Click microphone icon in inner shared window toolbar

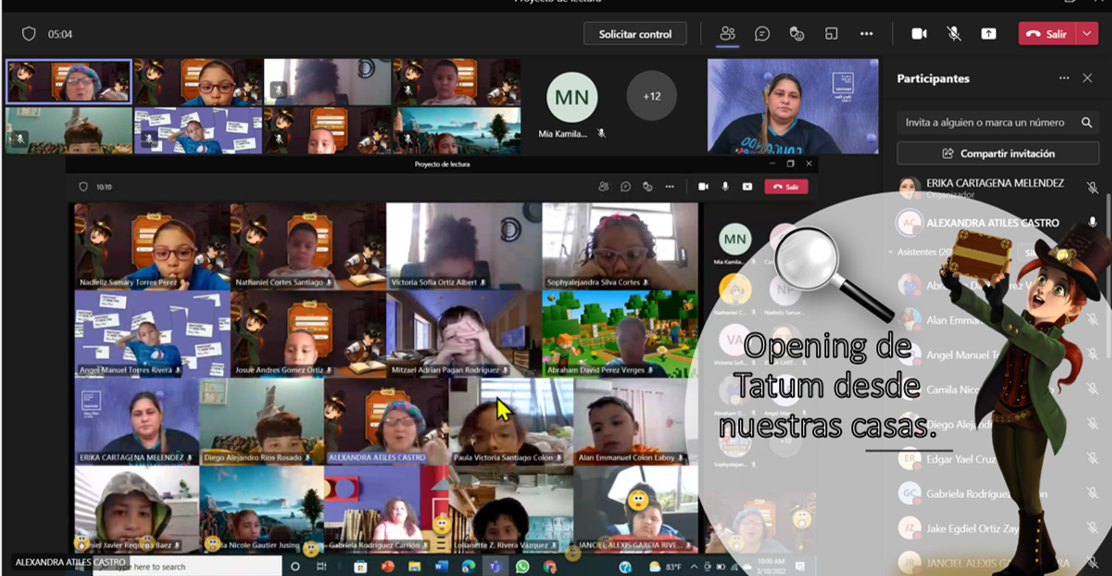[x=725, y=187]
